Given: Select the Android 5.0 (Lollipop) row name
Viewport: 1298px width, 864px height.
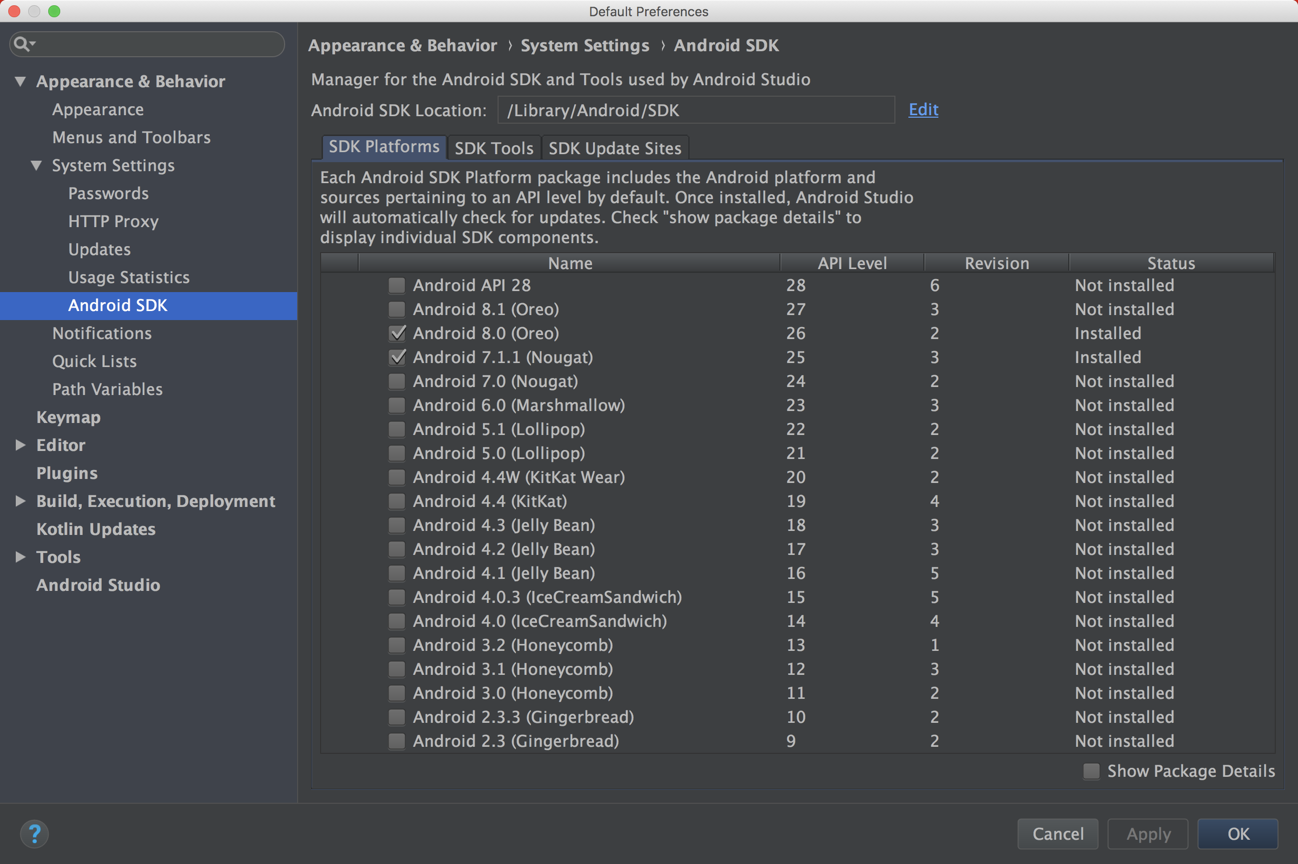Looking at the screenshot, I should click(x=499, y=453).
